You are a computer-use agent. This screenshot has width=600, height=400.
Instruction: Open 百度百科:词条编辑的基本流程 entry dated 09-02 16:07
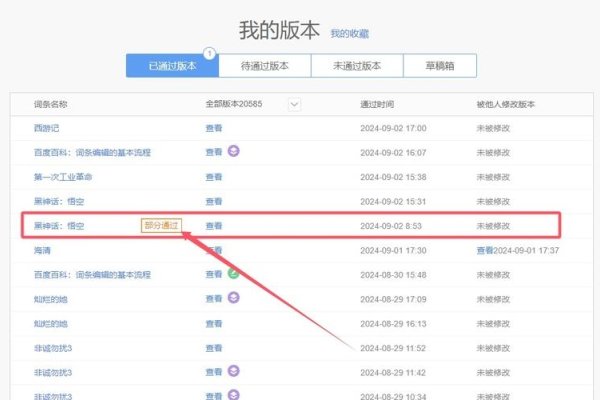point(92,153)
